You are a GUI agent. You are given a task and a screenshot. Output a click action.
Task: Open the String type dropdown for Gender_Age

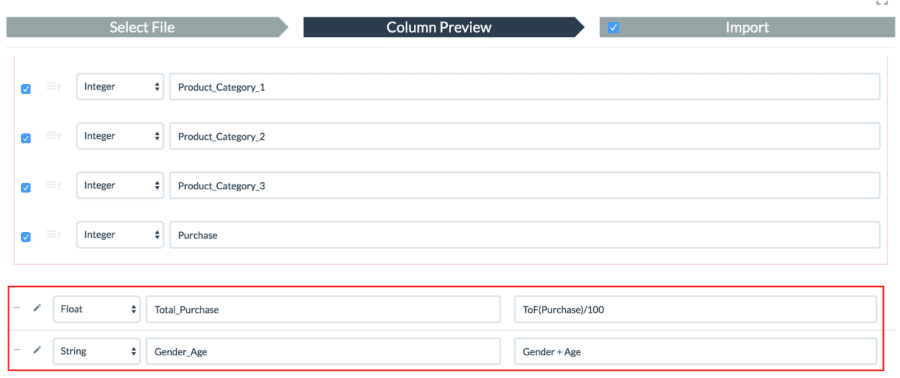tap(96, 352)
